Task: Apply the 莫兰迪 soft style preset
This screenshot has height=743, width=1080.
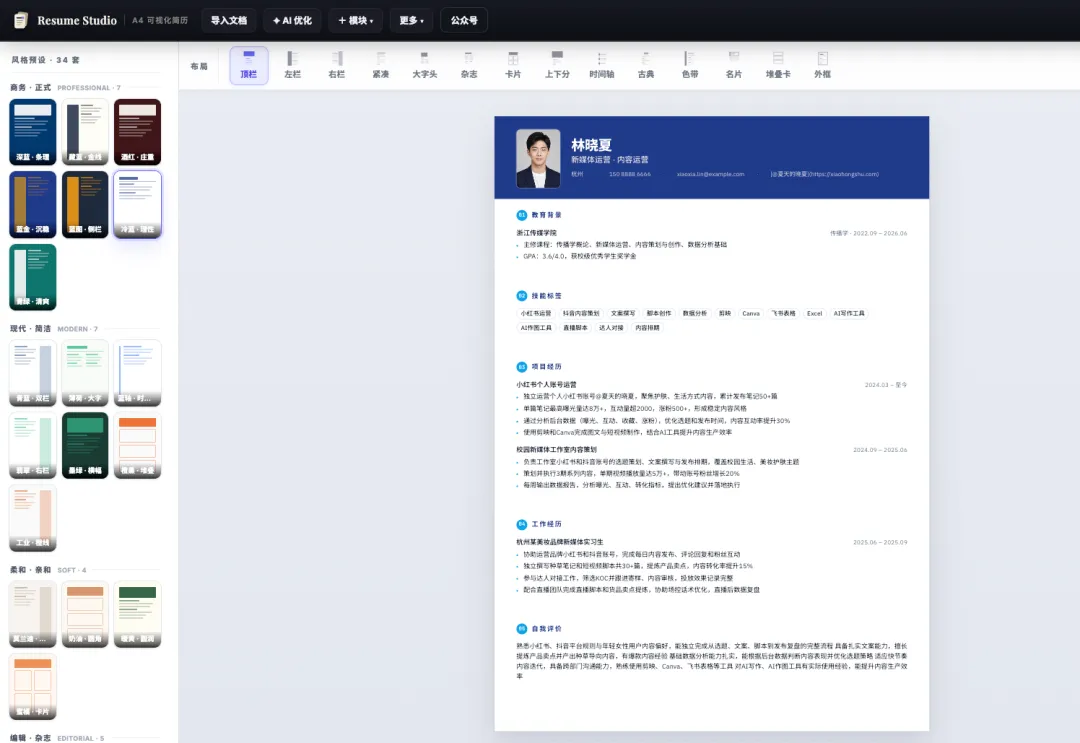Action: coord(33,614)
